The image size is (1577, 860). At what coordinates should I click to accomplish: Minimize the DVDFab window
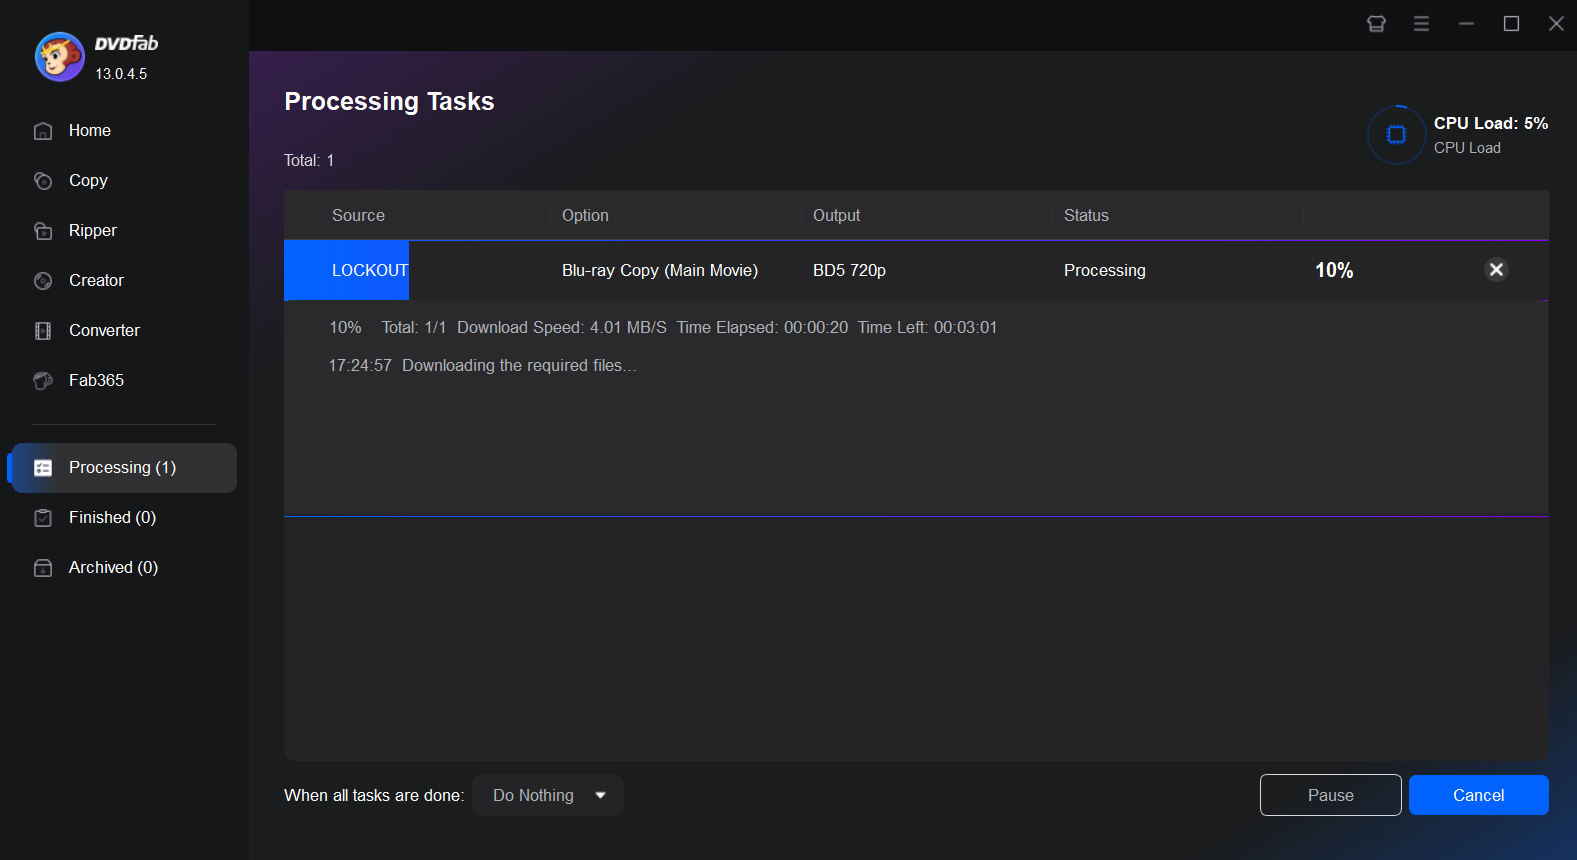pos(1466,24)
